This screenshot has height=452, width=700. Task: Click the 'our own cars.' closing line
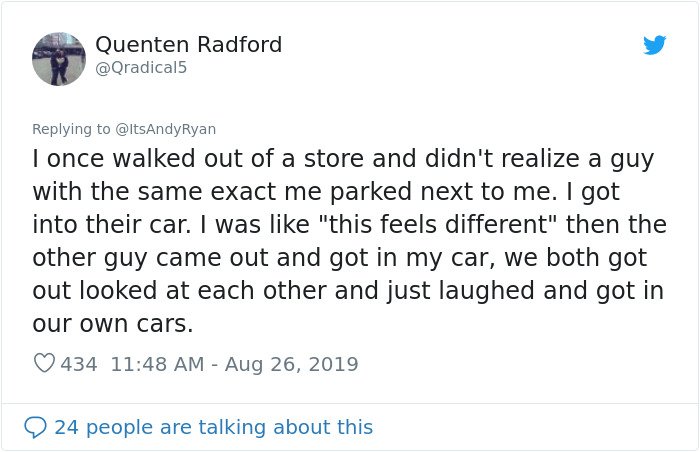[112, 323]
